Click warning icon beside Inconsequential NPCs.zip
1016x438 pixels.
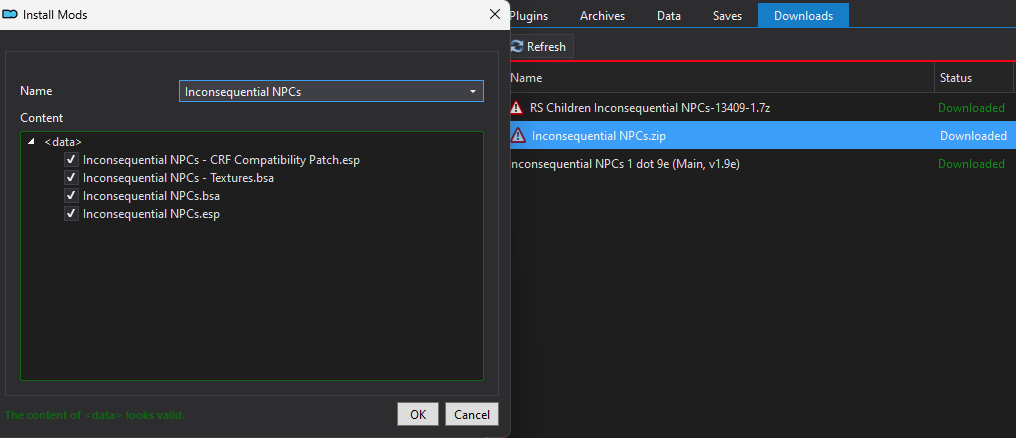coord(518,135)
